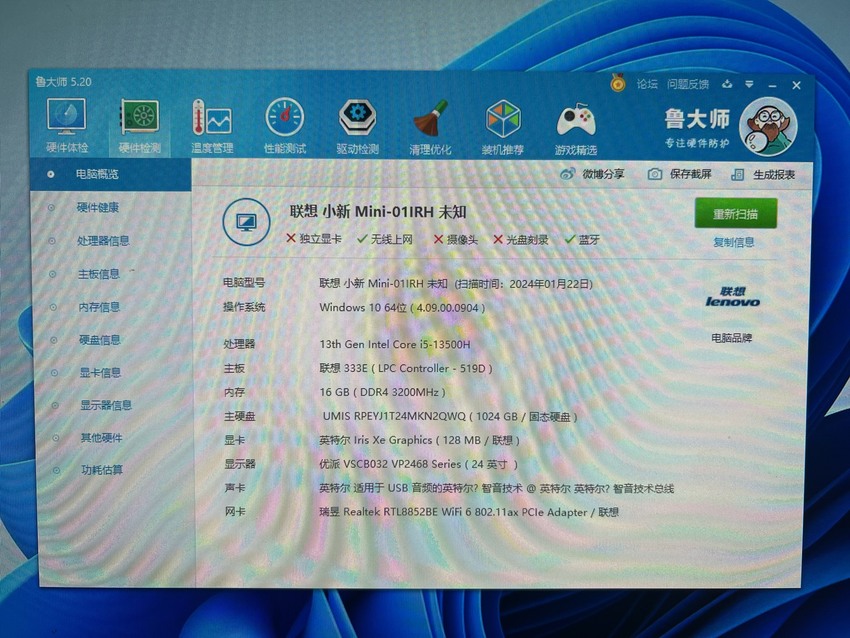The height and width of the screenshot is (638, 850).
Task: Click the Lenovo brand logo
Action: click(x=732, y=297)
